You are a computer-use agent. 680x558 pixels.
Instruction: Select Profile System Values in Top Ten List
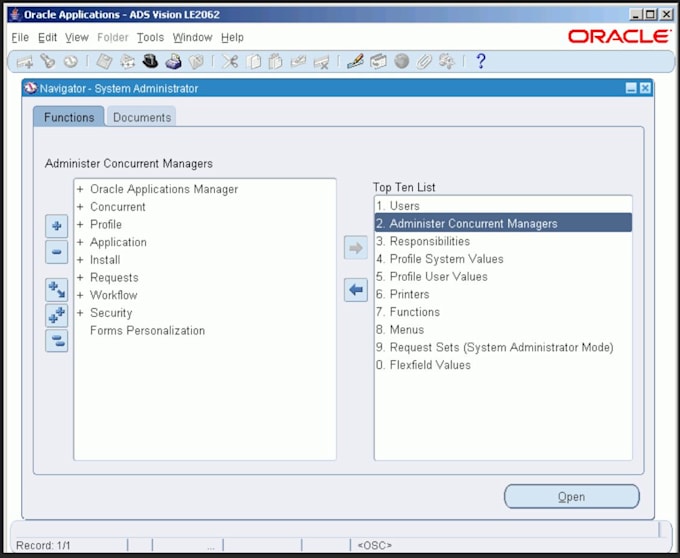coord(503,259)
